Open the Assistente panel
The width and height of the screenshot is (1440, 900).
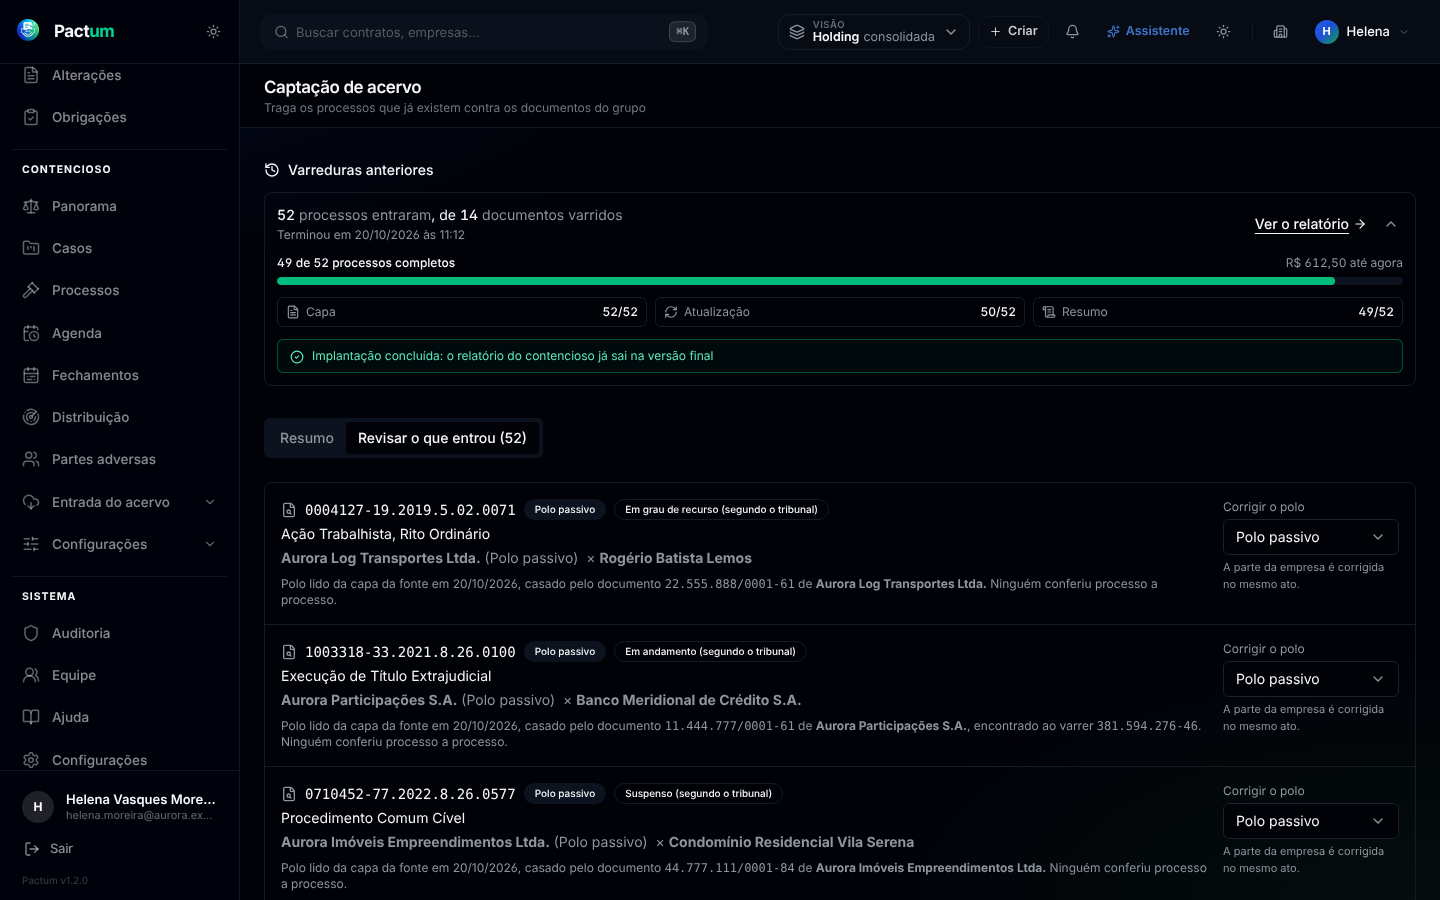click(x=1147, y=31)
